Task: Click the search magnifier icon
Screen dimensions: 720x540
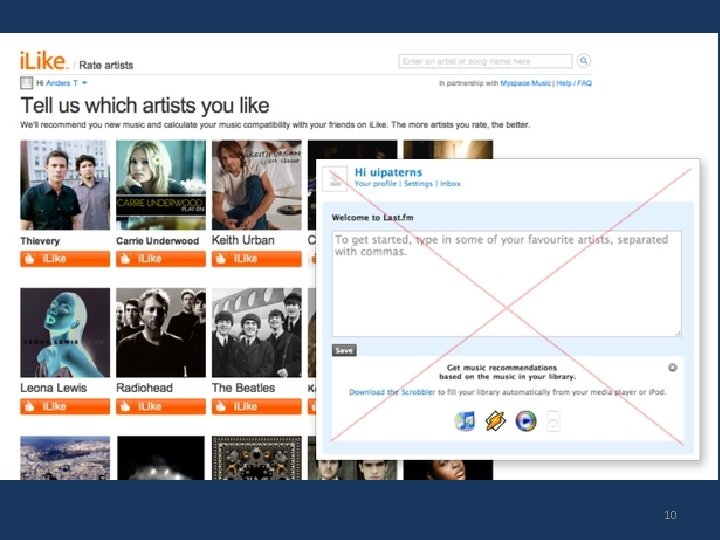Action: pyautogui.click(x=584, y=61)
